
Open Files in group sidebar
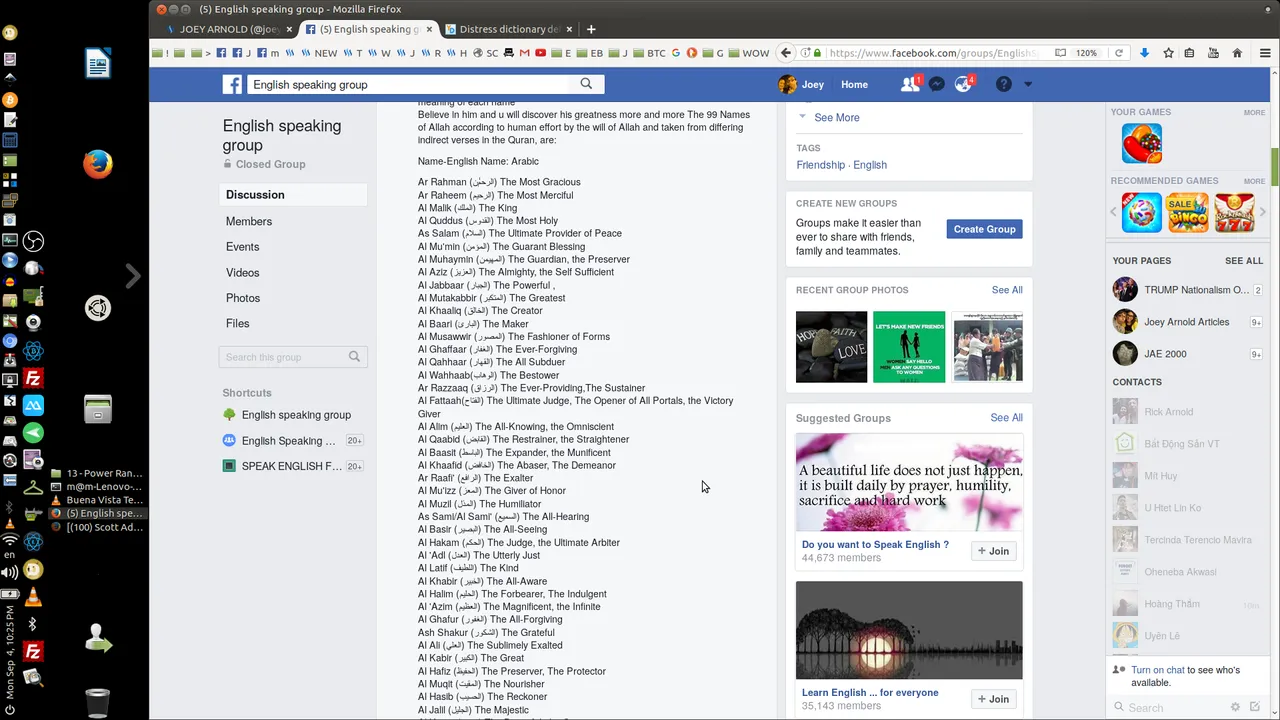pos(238,324)
